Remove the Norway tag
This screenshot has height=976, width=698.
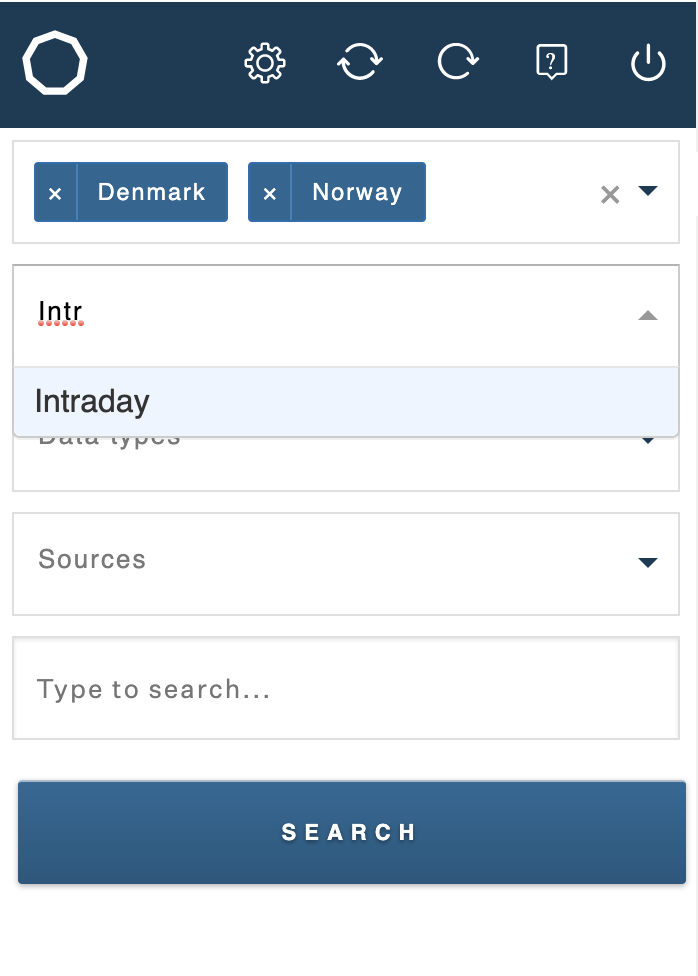tap(270, 193)
